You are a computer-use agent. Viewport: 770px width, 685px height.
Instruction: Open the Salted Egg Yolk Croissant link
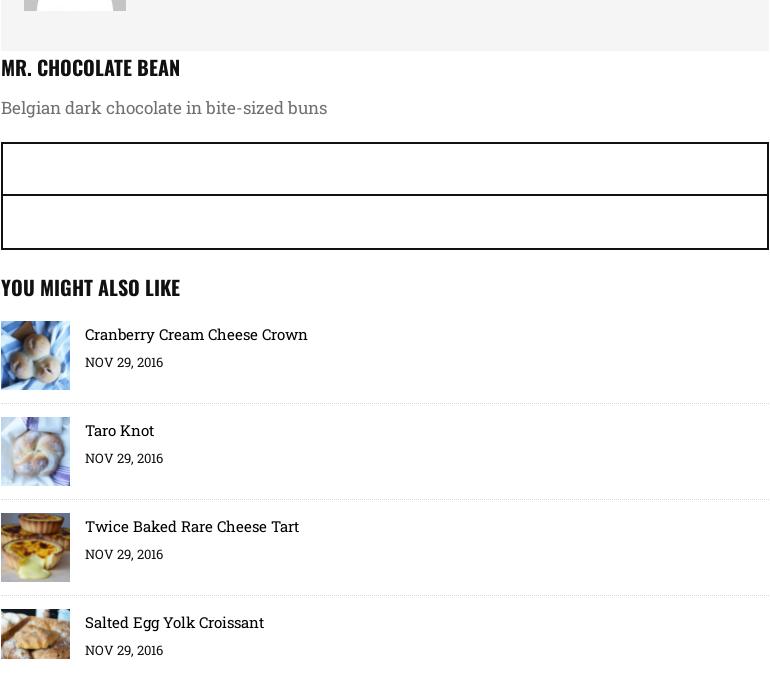tap(174, 623)
